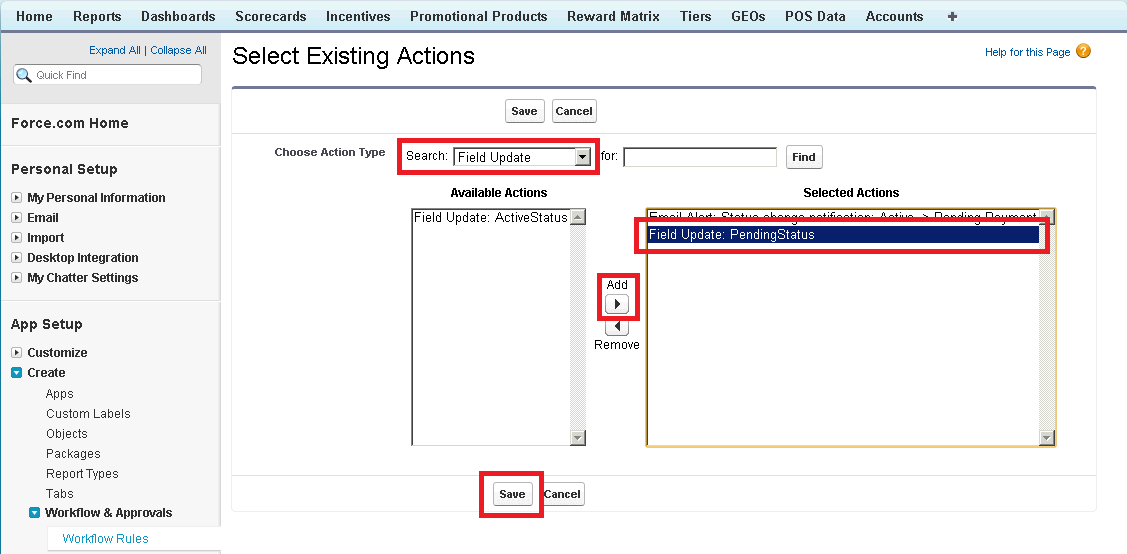Switch to the Reward Matrix tab
The image size is (1127, 554).
[613, 16]
